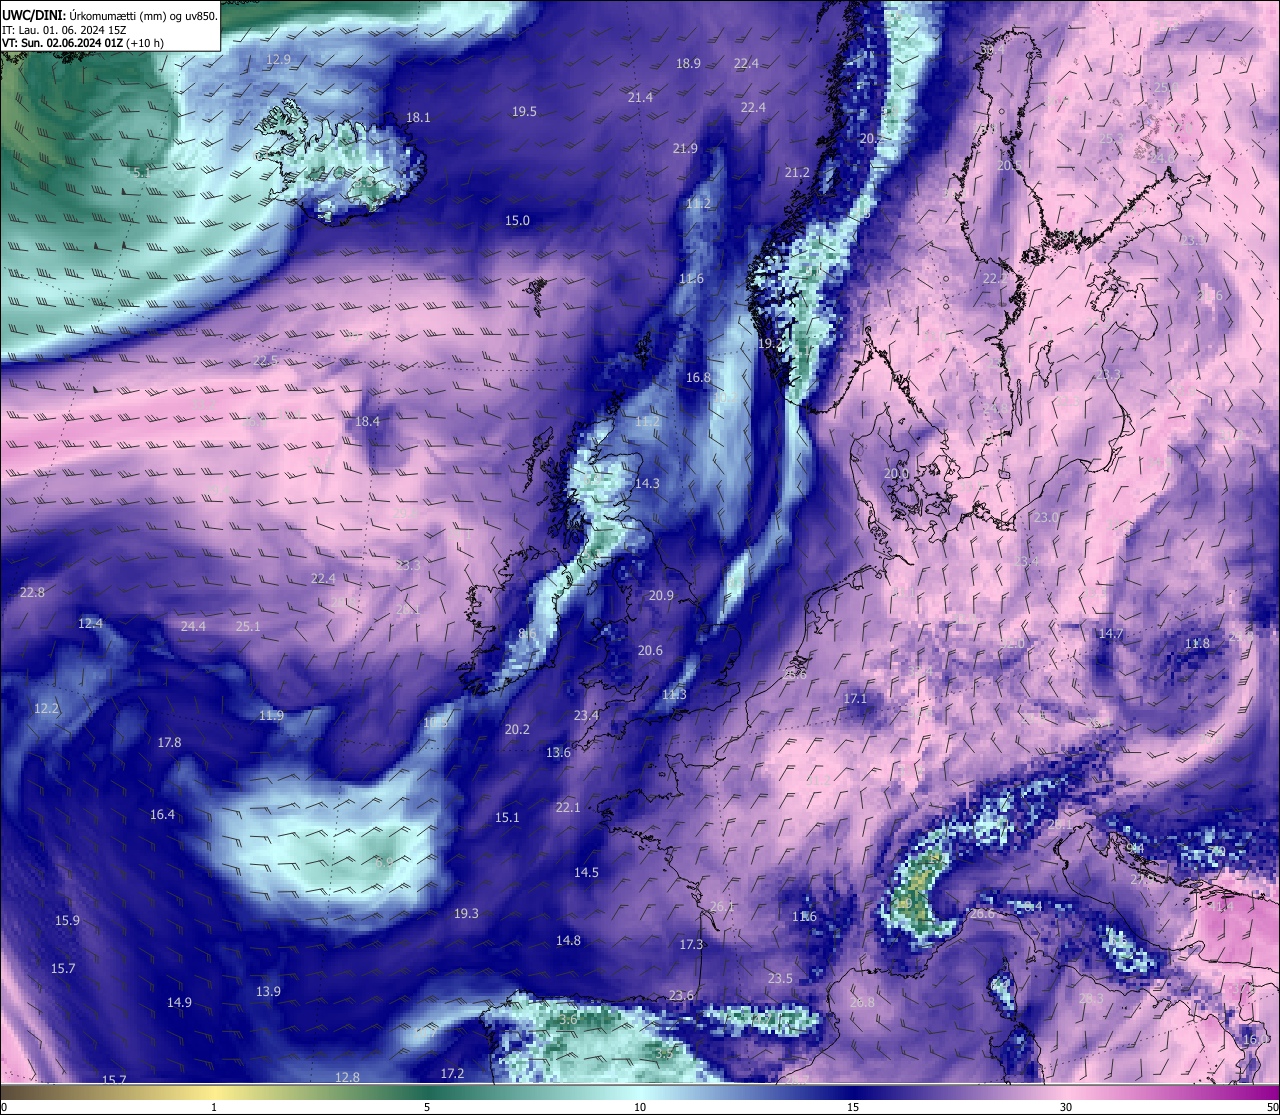Click the 15.0 value south of Iceland

pyautogui.click(x=517, y=221)
